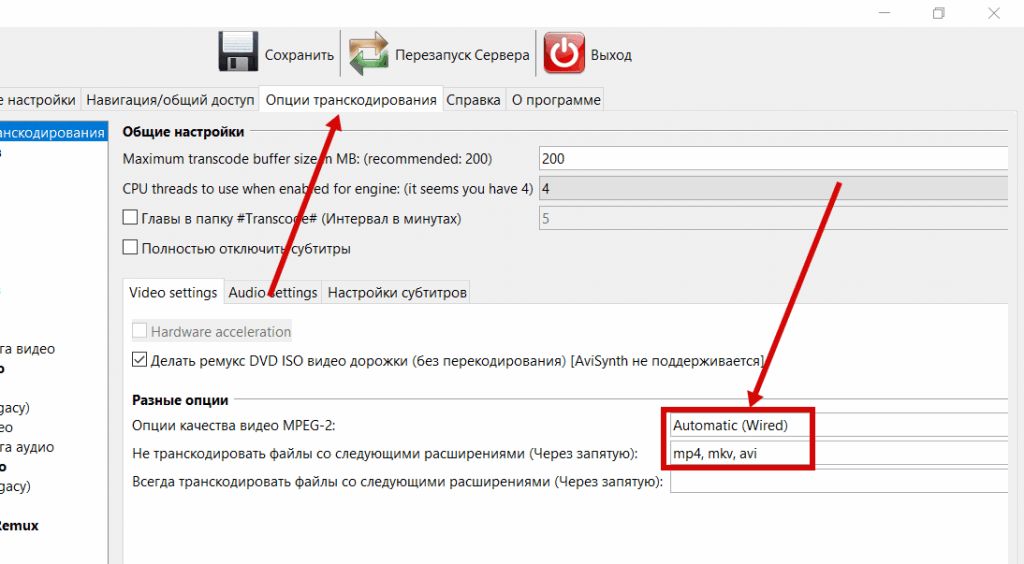Open the Audio settings subtab
The width and height of the screenshot is (1024, 564).
[272, 292]
